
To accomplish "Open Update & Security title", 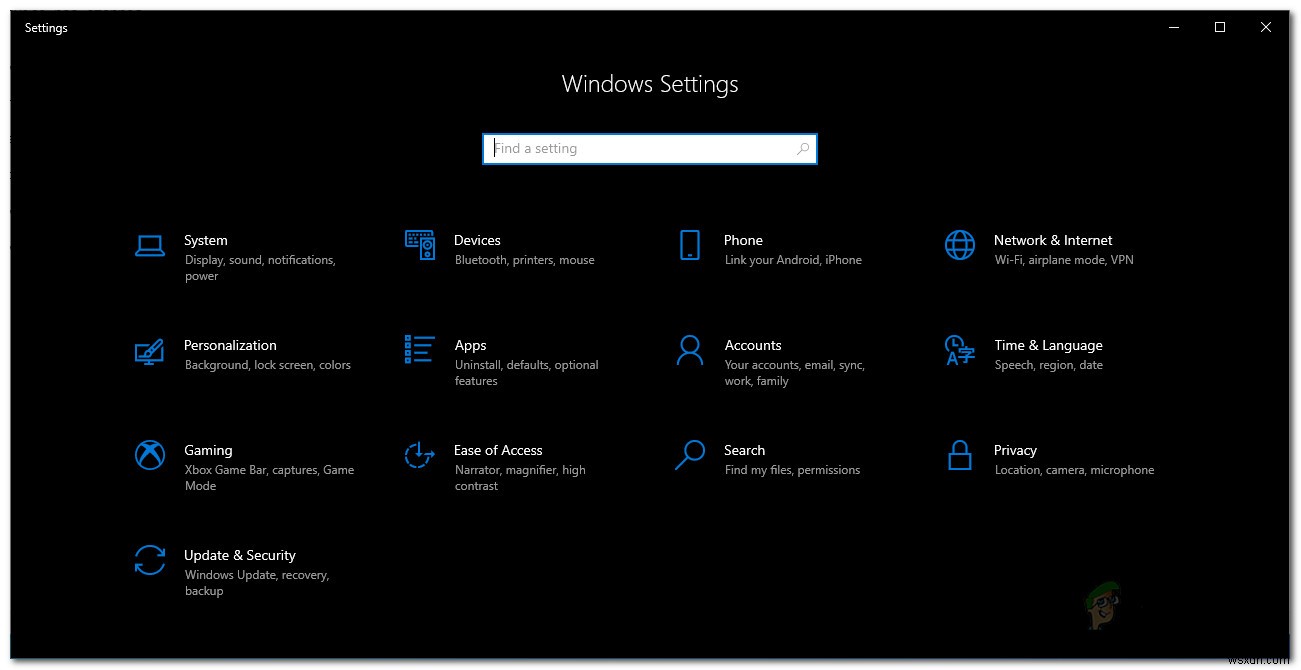I will click(x=240, y=555).
